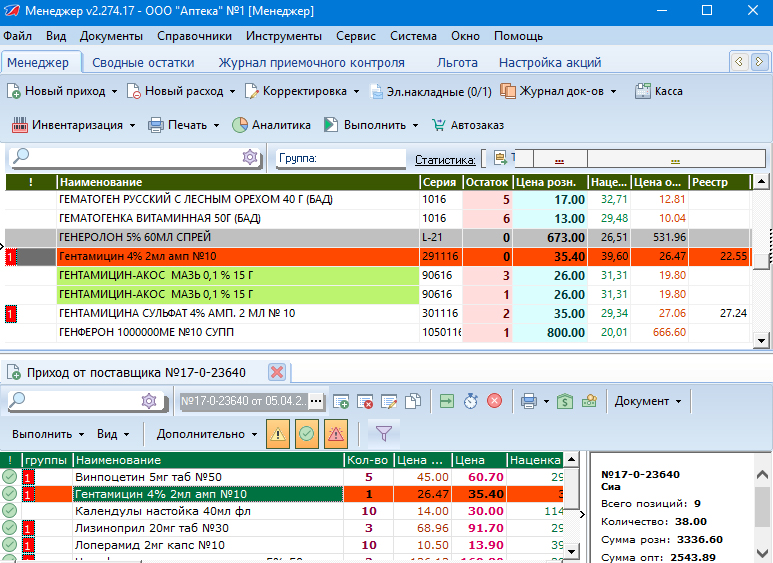Image resolution: width=773 pixels, height=563 pixels.
Task: Open the Документ dropdown menu
Action: click(649, 401)
